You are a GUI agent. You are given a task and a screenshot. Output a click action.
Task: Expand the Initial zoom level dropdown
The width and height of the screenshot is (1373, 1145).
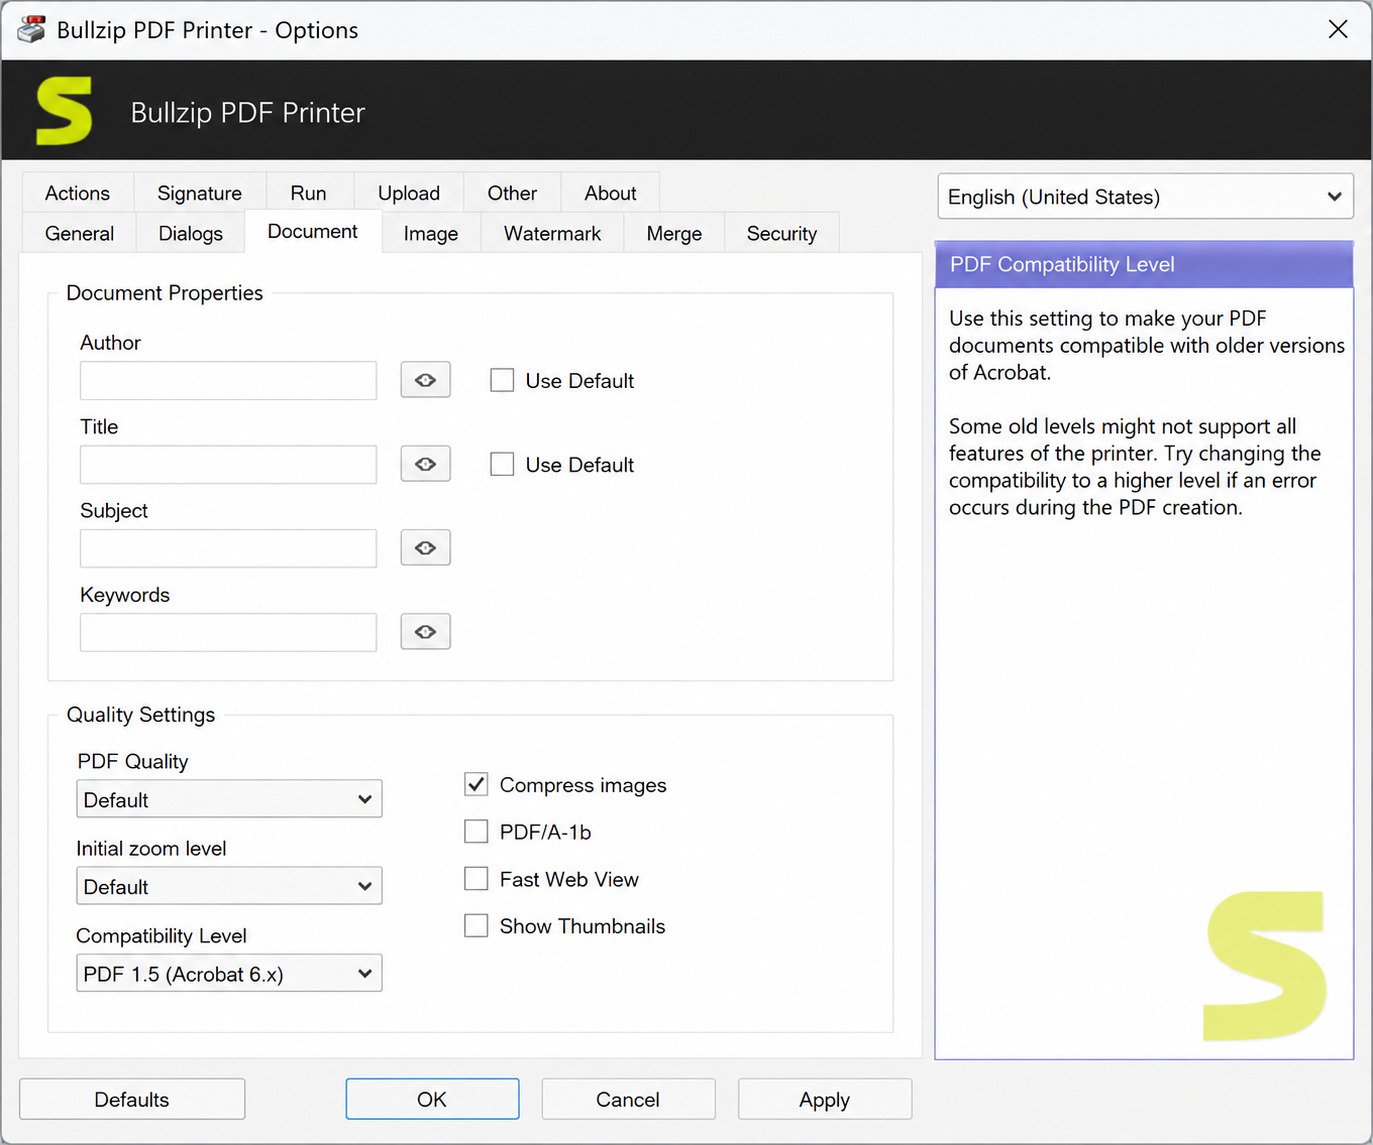[x=229, y=886]
